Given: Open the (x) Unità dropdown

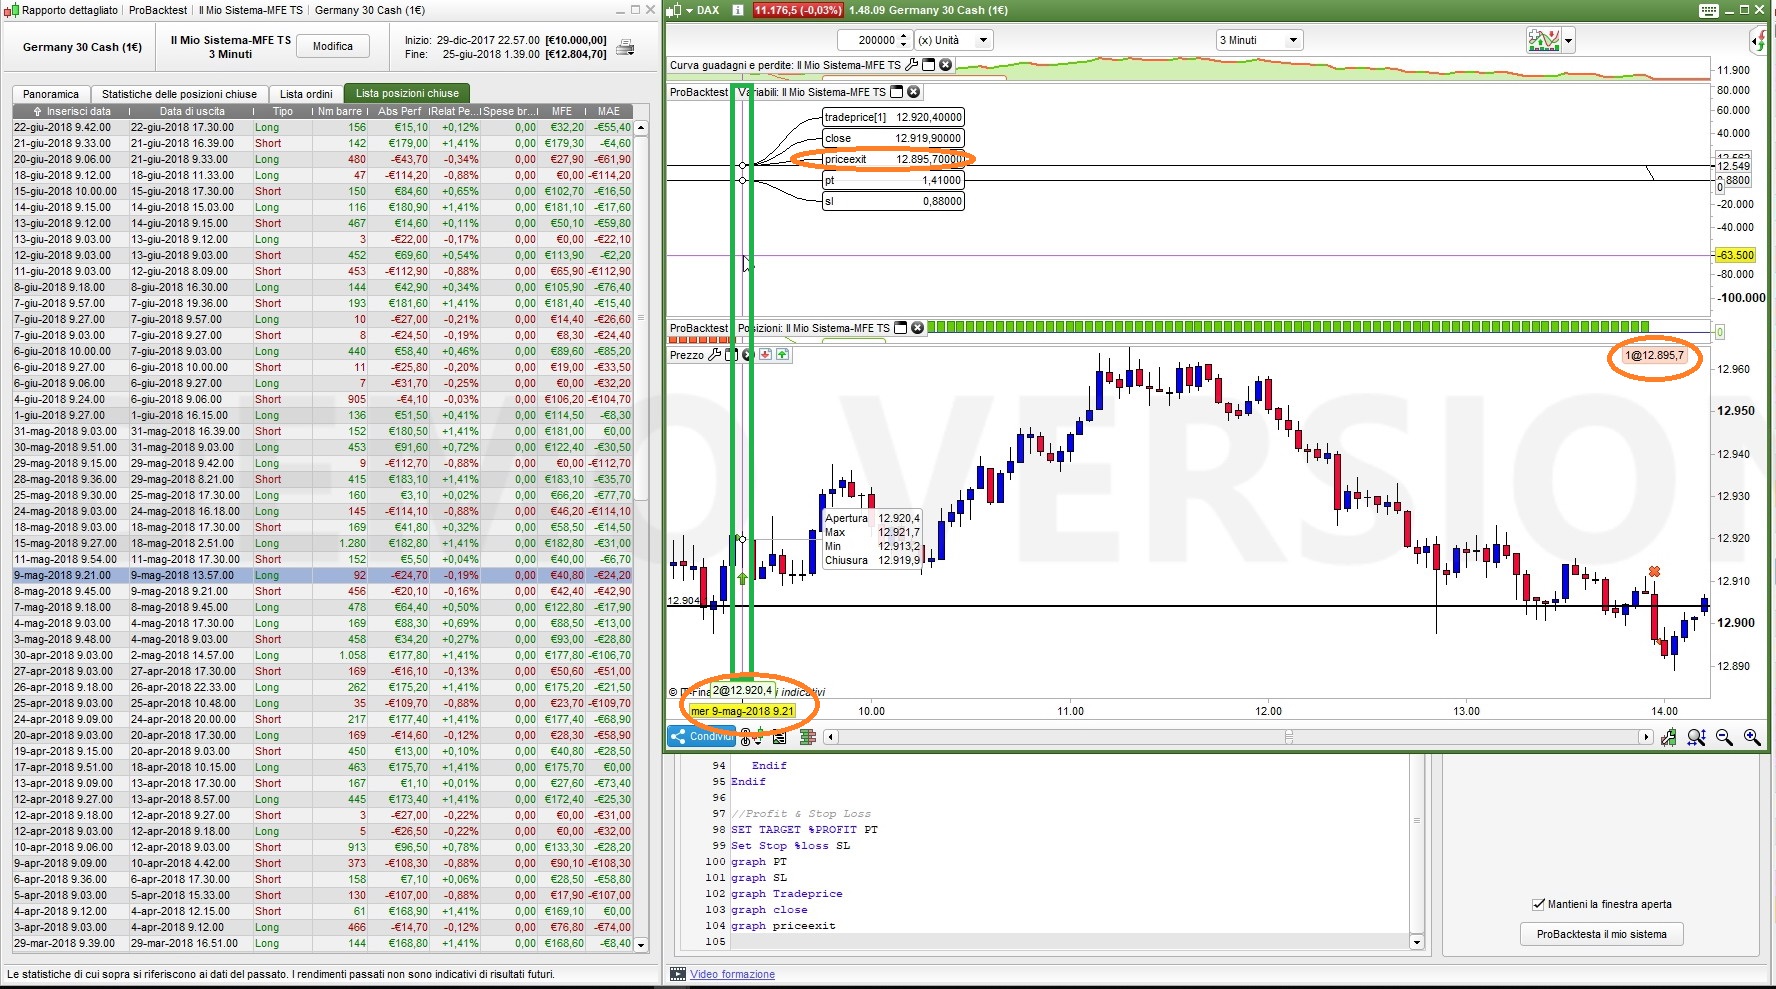Looking at the screenshot, I should click(953, 40).
